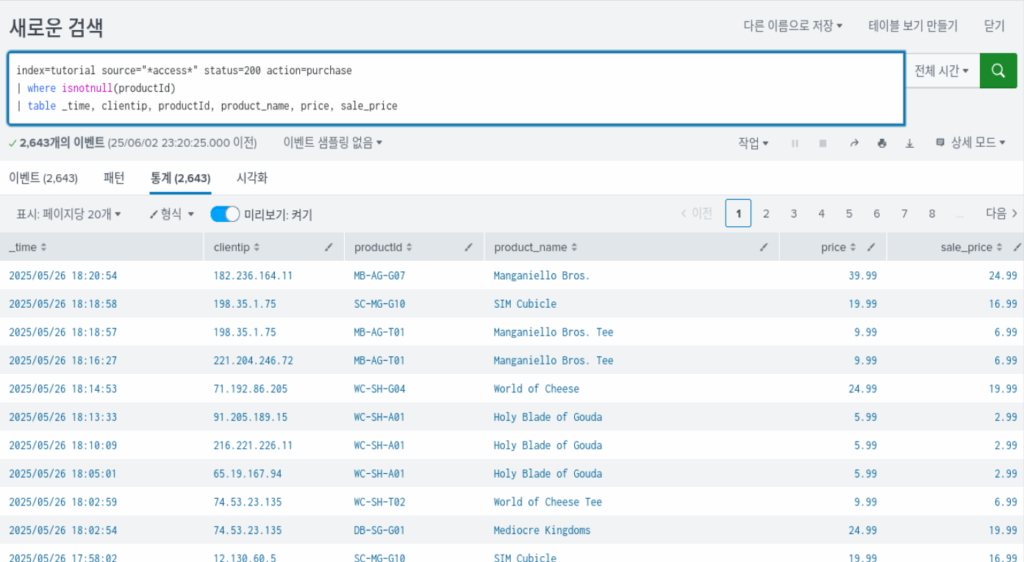Run search with the magnifier button
Image resolution: width=1024 pixels, height=562 pixels.
tap(998, 70)
